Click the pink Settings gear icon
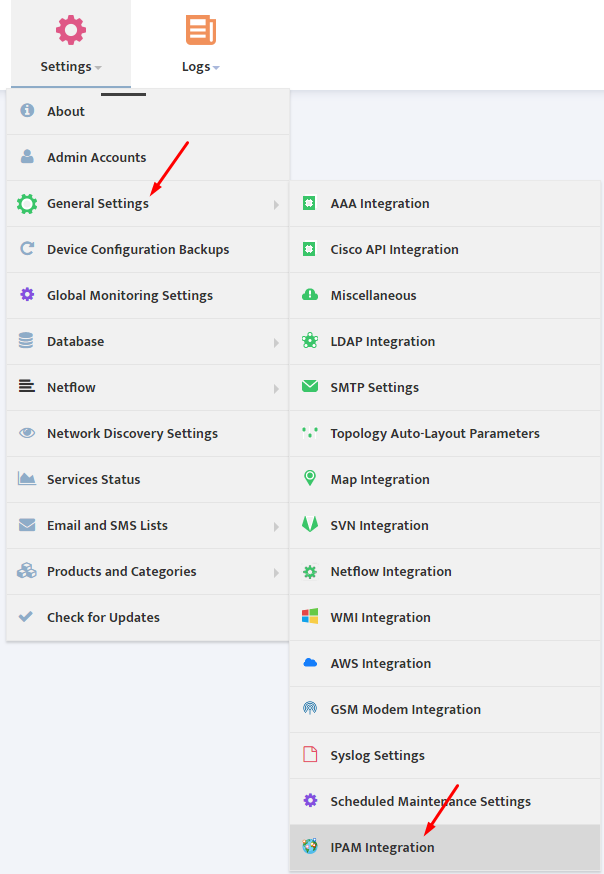 (x=71, y=30)
